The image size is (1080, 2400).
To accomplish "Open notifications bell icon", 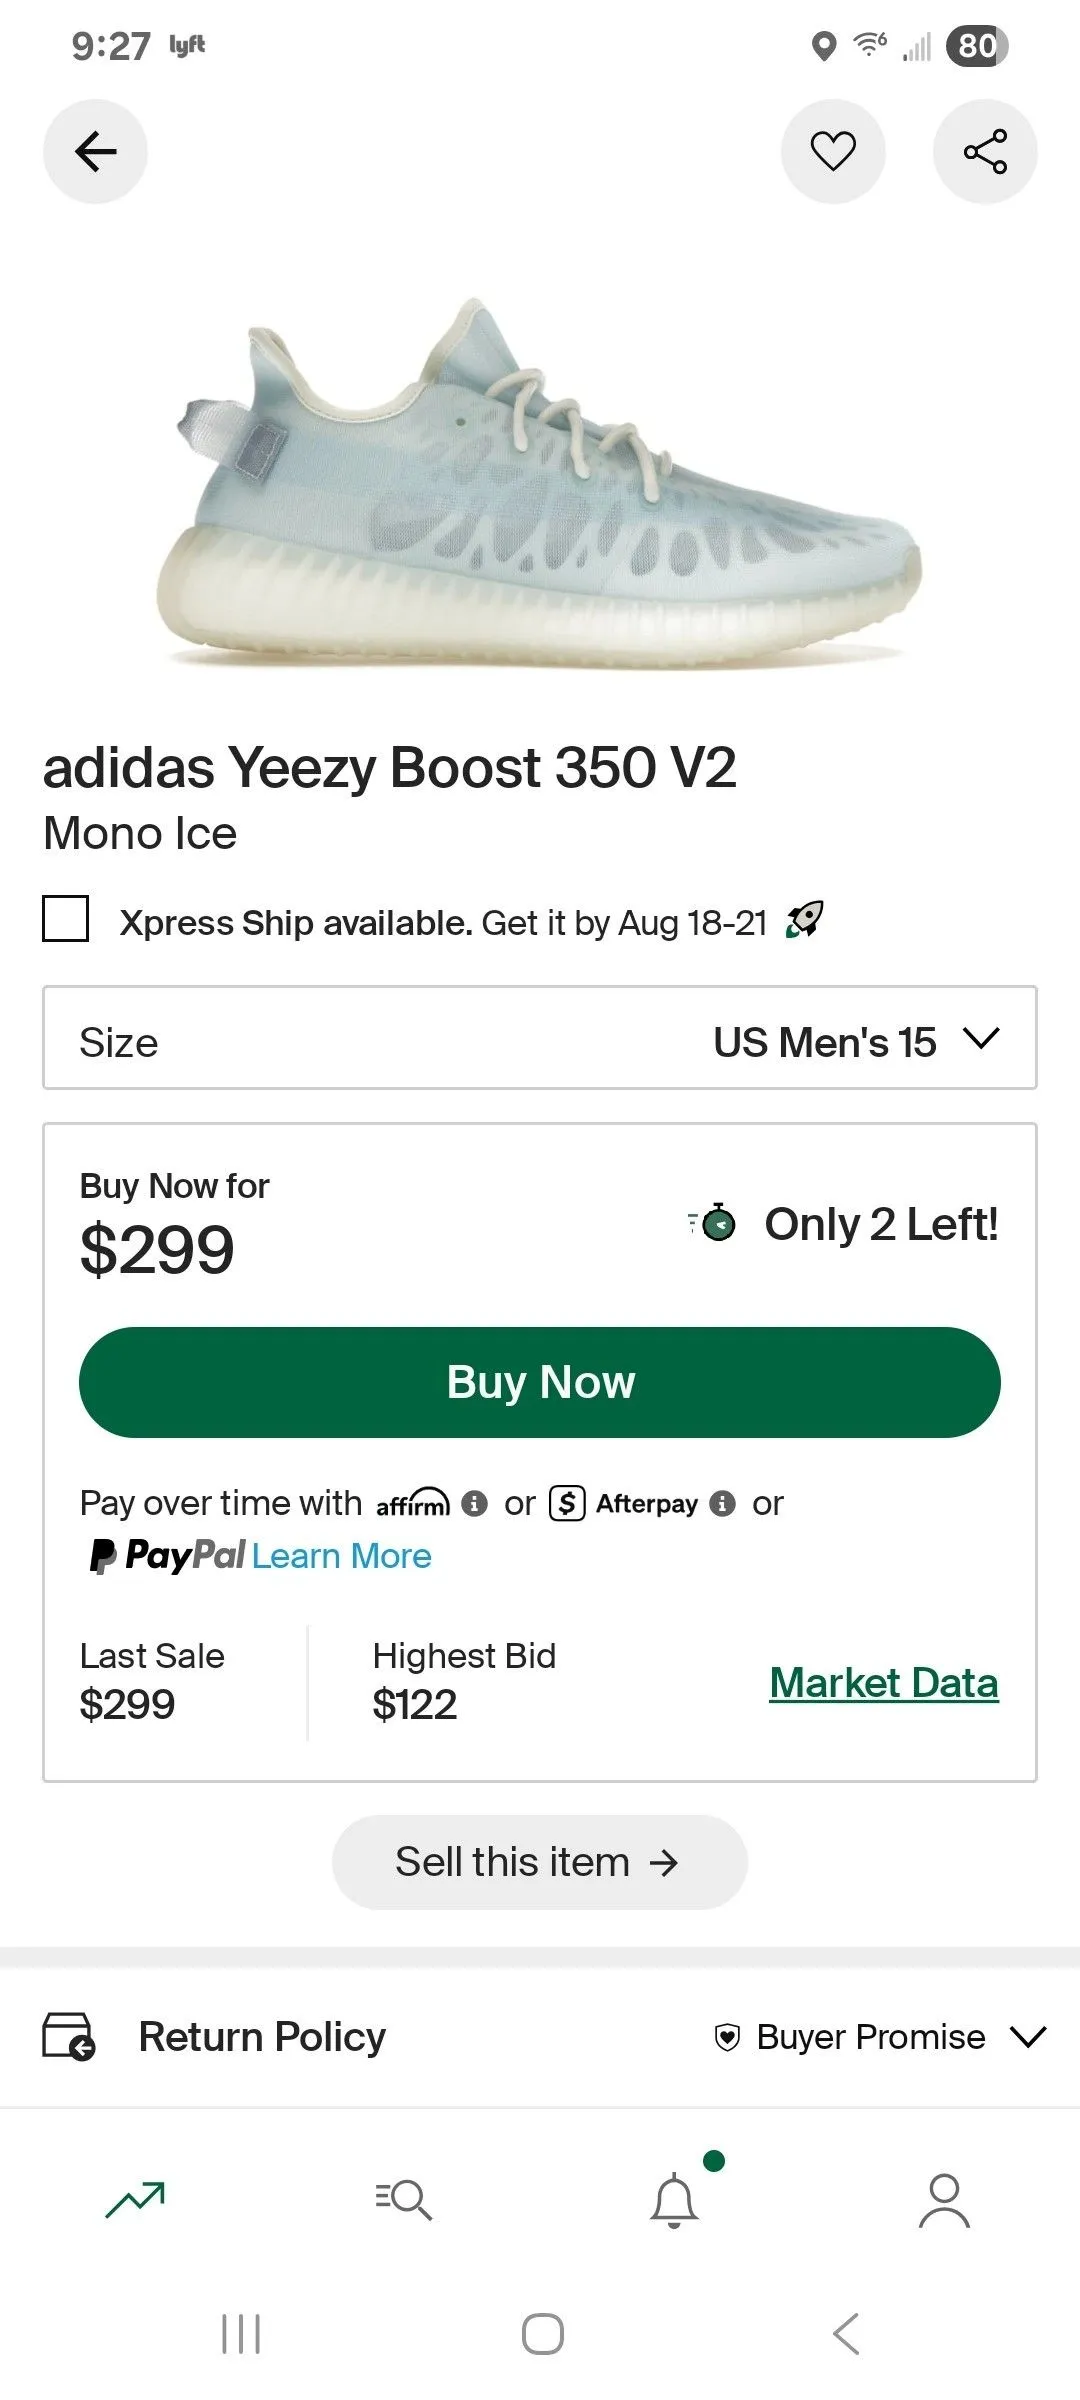I will [x=675, y=2199].
